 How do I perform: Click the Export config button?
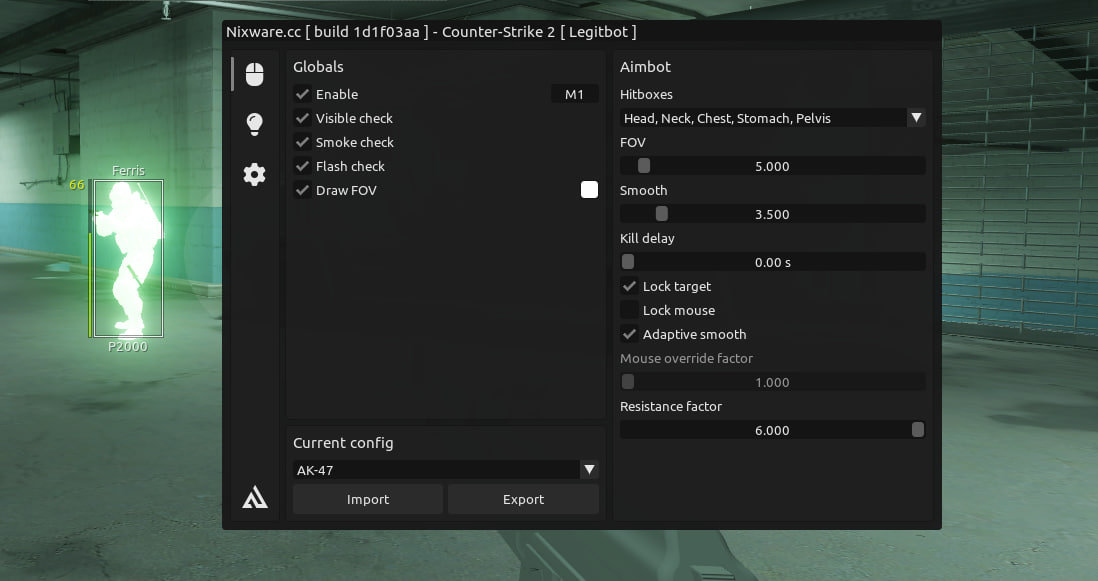[x=523, y=499]
